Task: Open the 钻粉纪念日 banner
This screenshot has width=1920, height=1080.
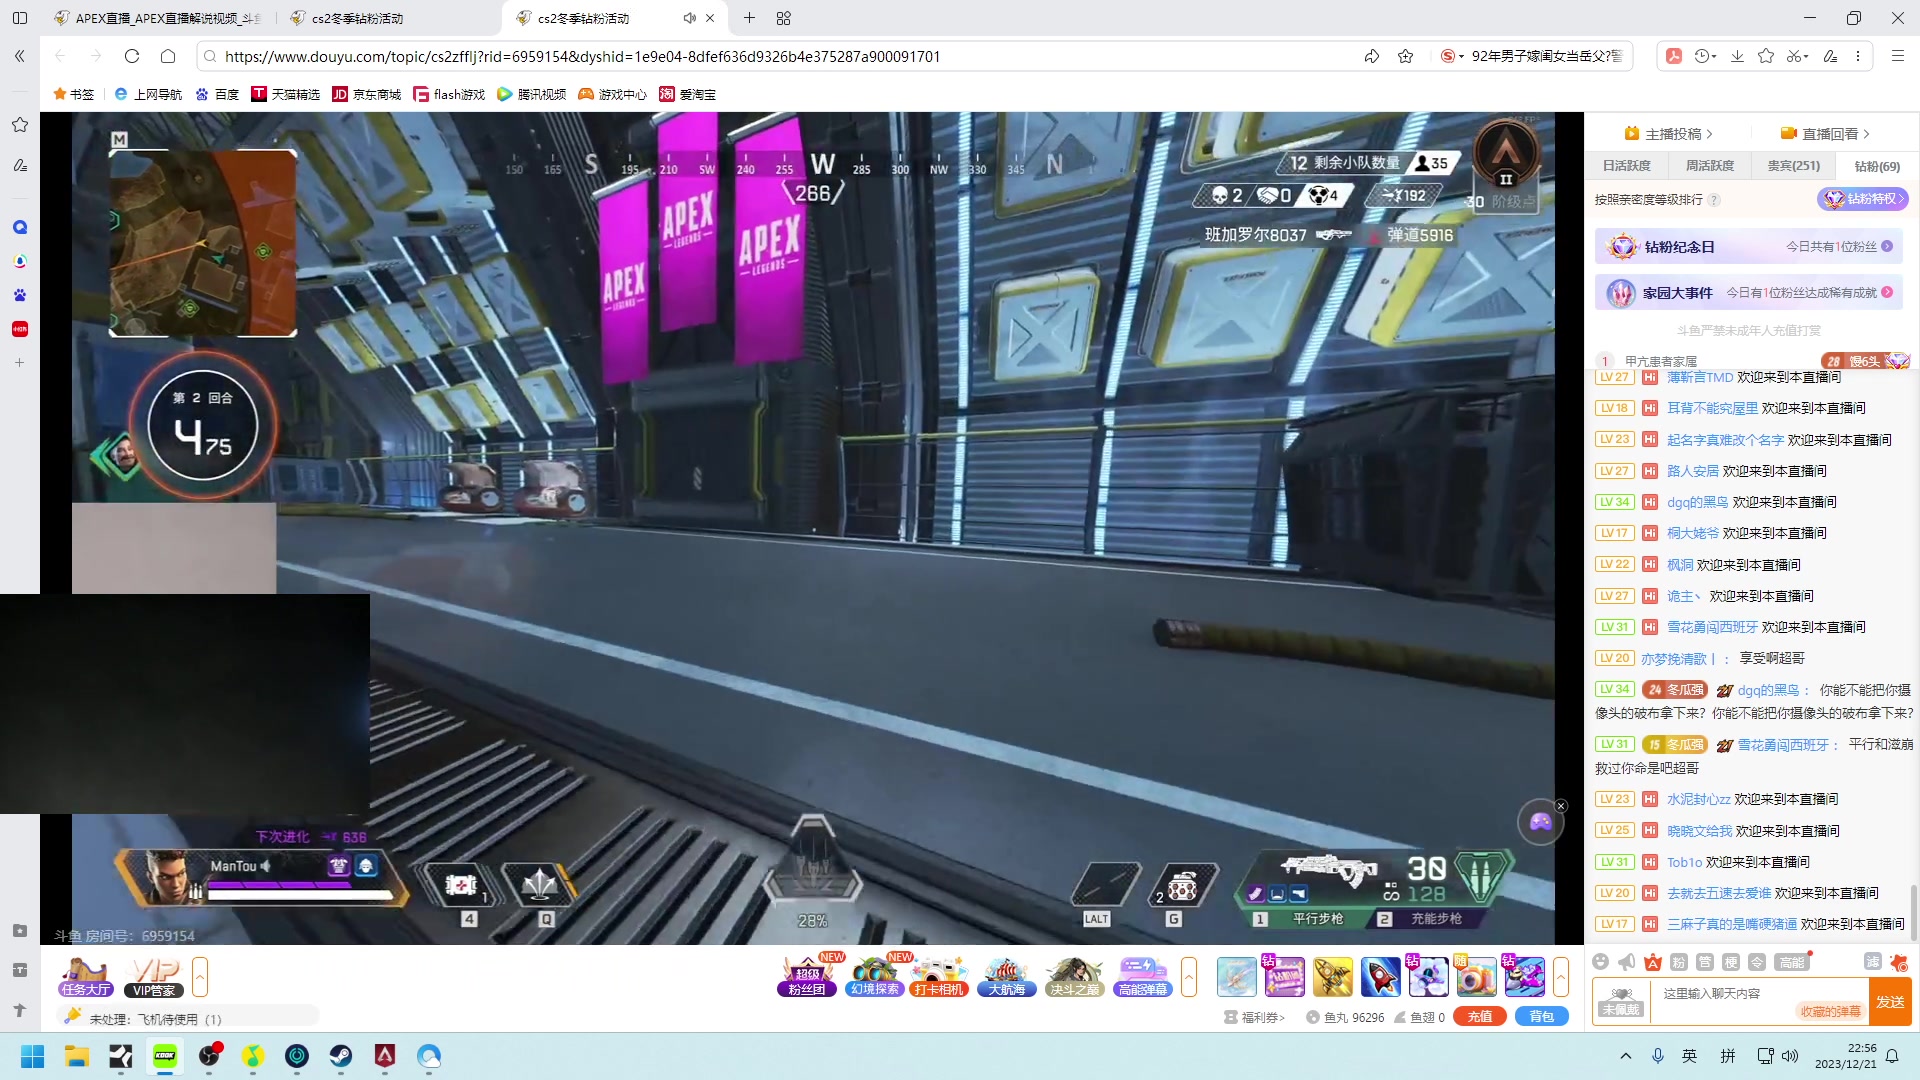Action: 1749,246
